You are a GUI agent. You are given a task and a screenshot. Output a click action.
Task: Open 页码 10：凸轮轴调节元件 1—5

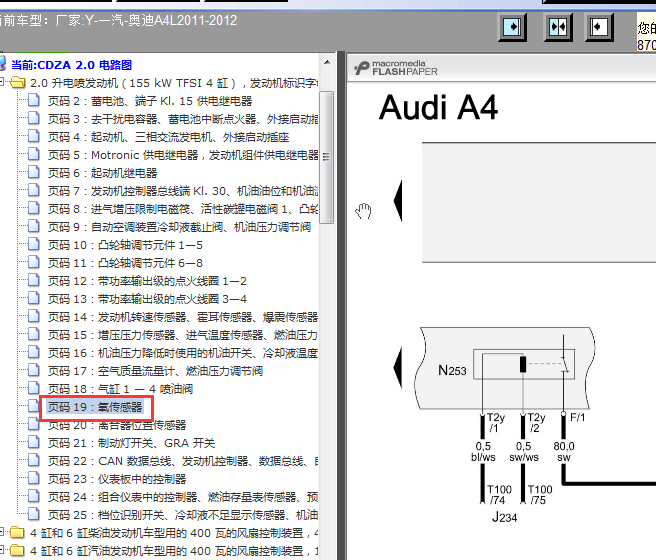[125, 245]
